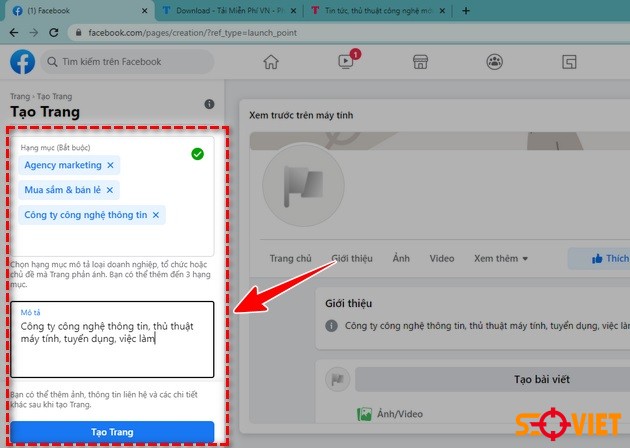The height and width of the screenshot is (448, 630).
Task: Click in the Tìm kiếm trên Facebook field
Action: tap(127, 62)
